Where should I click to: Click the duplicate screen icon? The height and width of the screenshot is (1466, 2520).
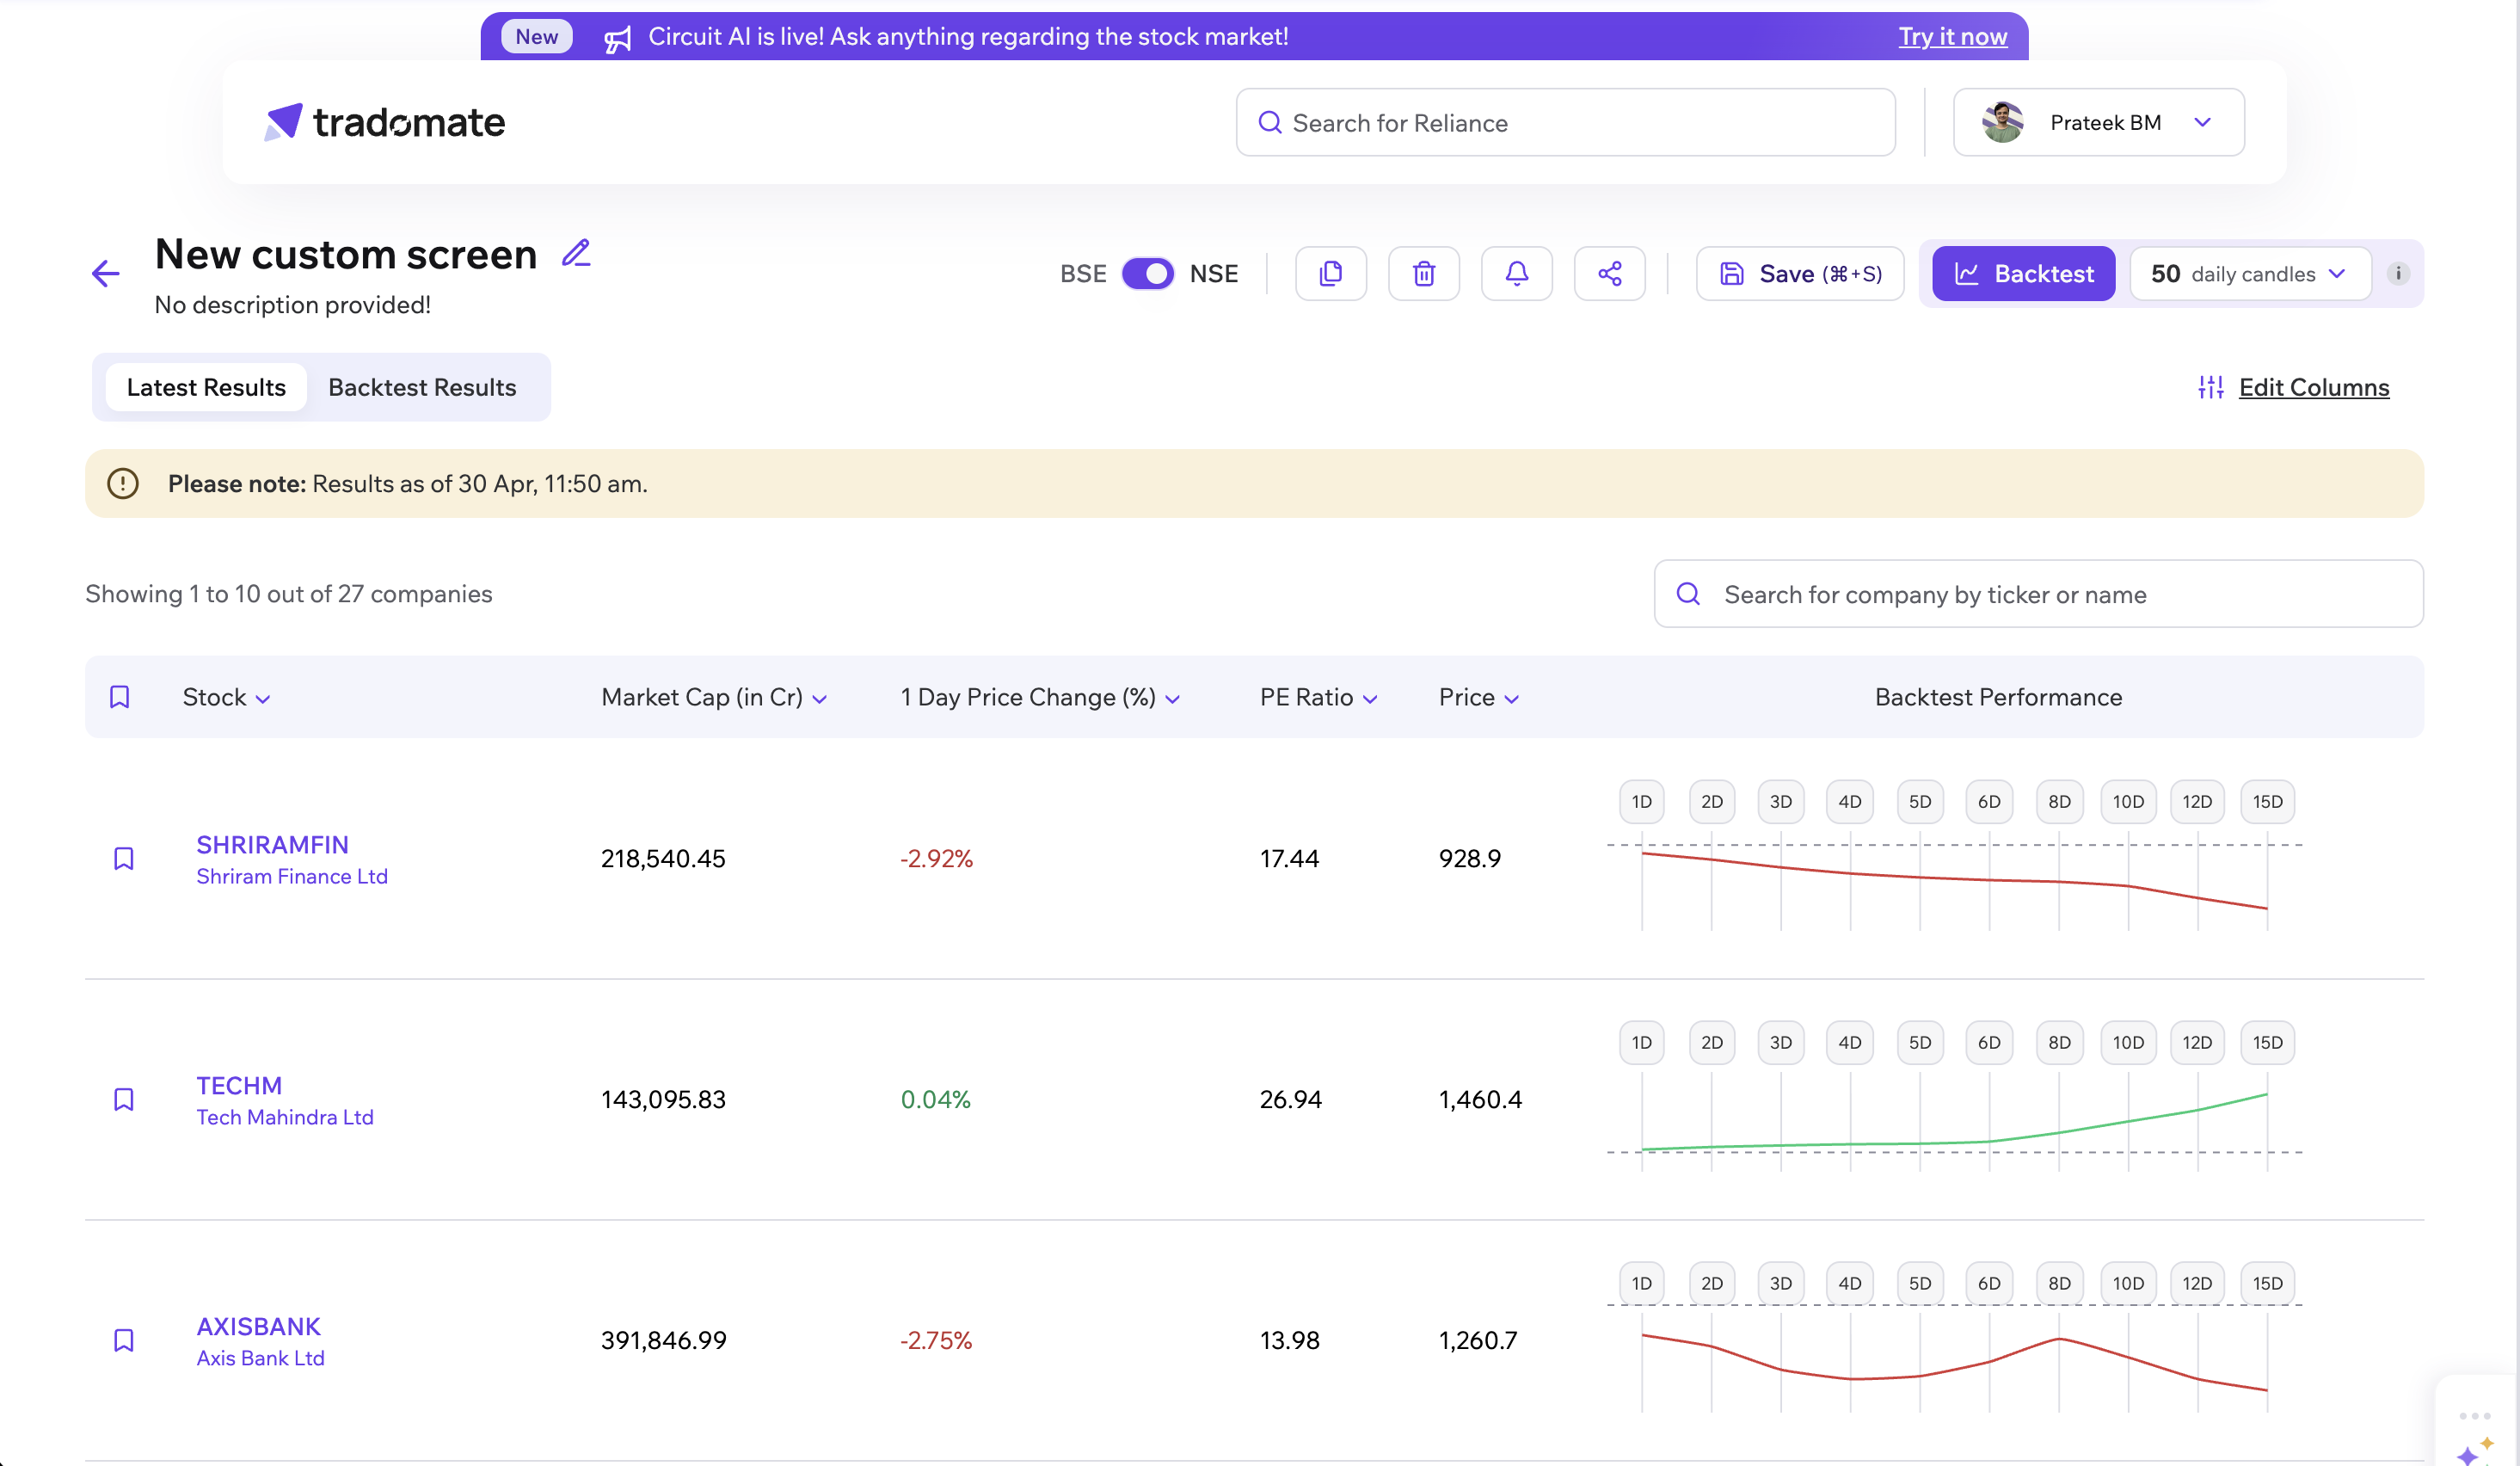(1330, 273)
